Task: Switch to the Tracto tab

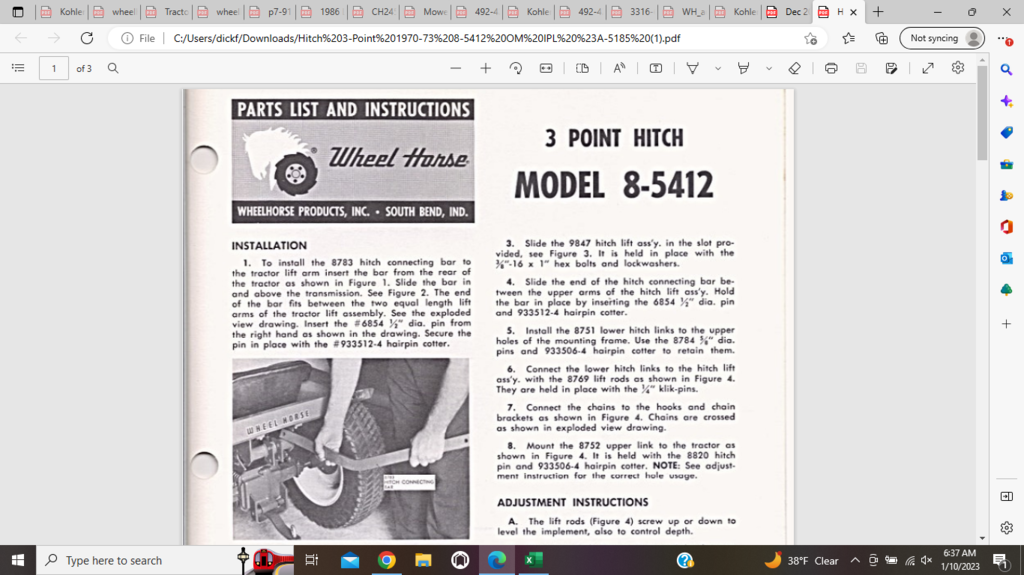Action: click(x=169, y=12)
